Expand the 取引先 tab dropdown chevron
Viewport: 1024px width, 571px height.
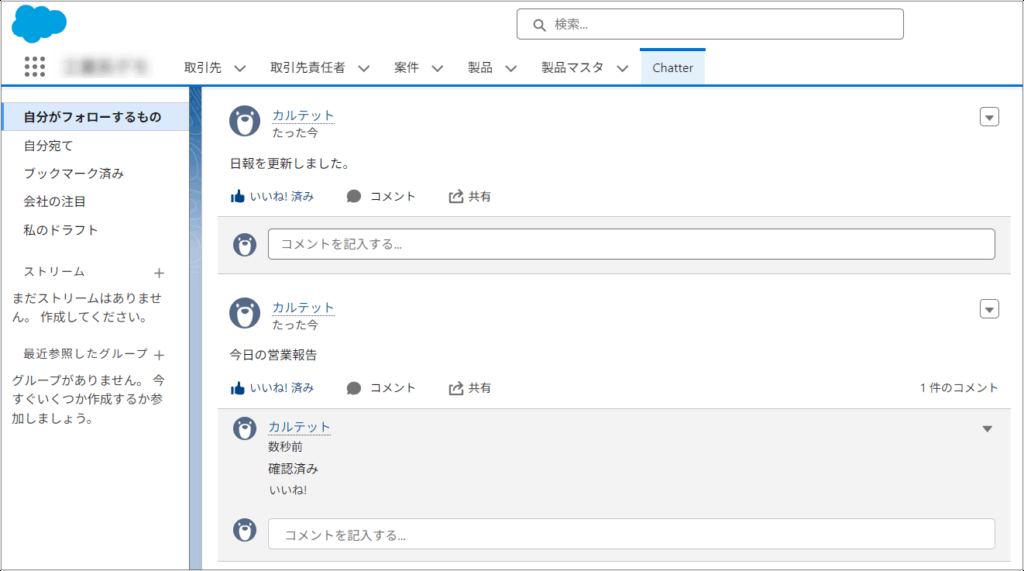pos(240,68)
